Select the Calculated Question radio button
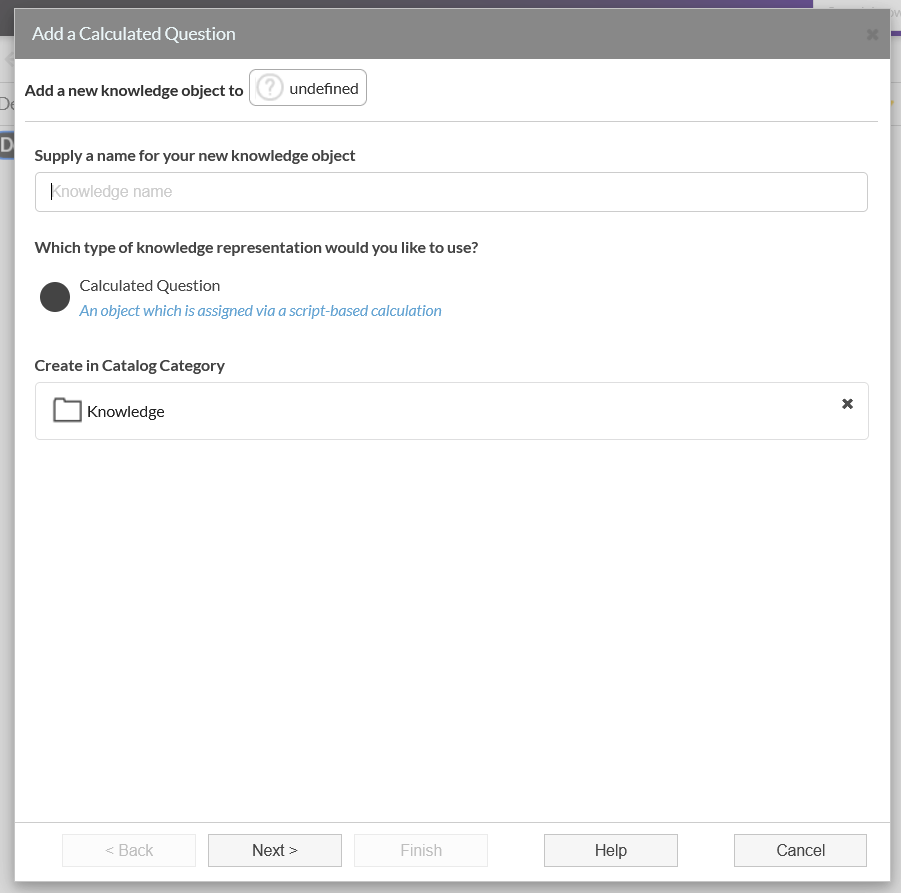901x893 pixels. 55,297
